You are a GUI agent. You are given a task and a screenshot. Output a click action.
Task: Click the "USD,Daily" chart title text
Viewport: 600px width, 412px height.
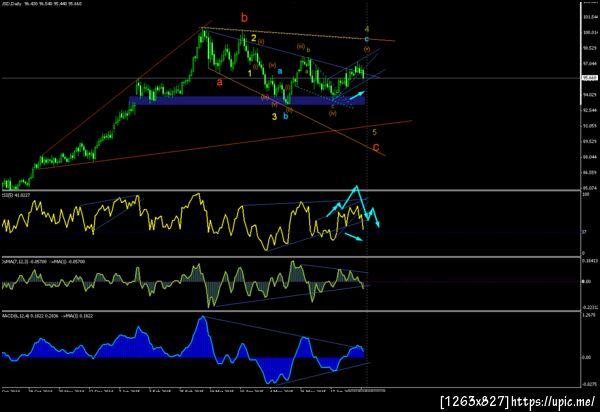pyautogui.click(x=11, y=4)
